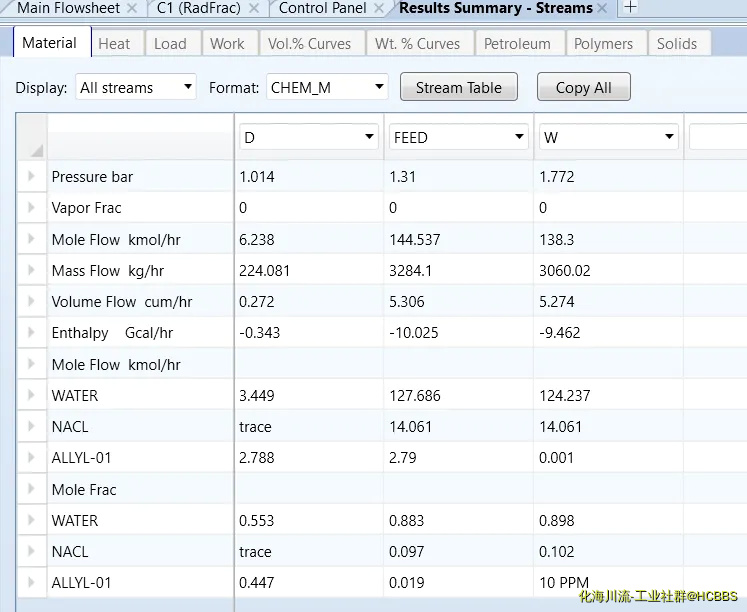The height and width of the screenshot is (612, 747).
Task: Click FEED mole flow value 144.537
Action: click(414, 239)
